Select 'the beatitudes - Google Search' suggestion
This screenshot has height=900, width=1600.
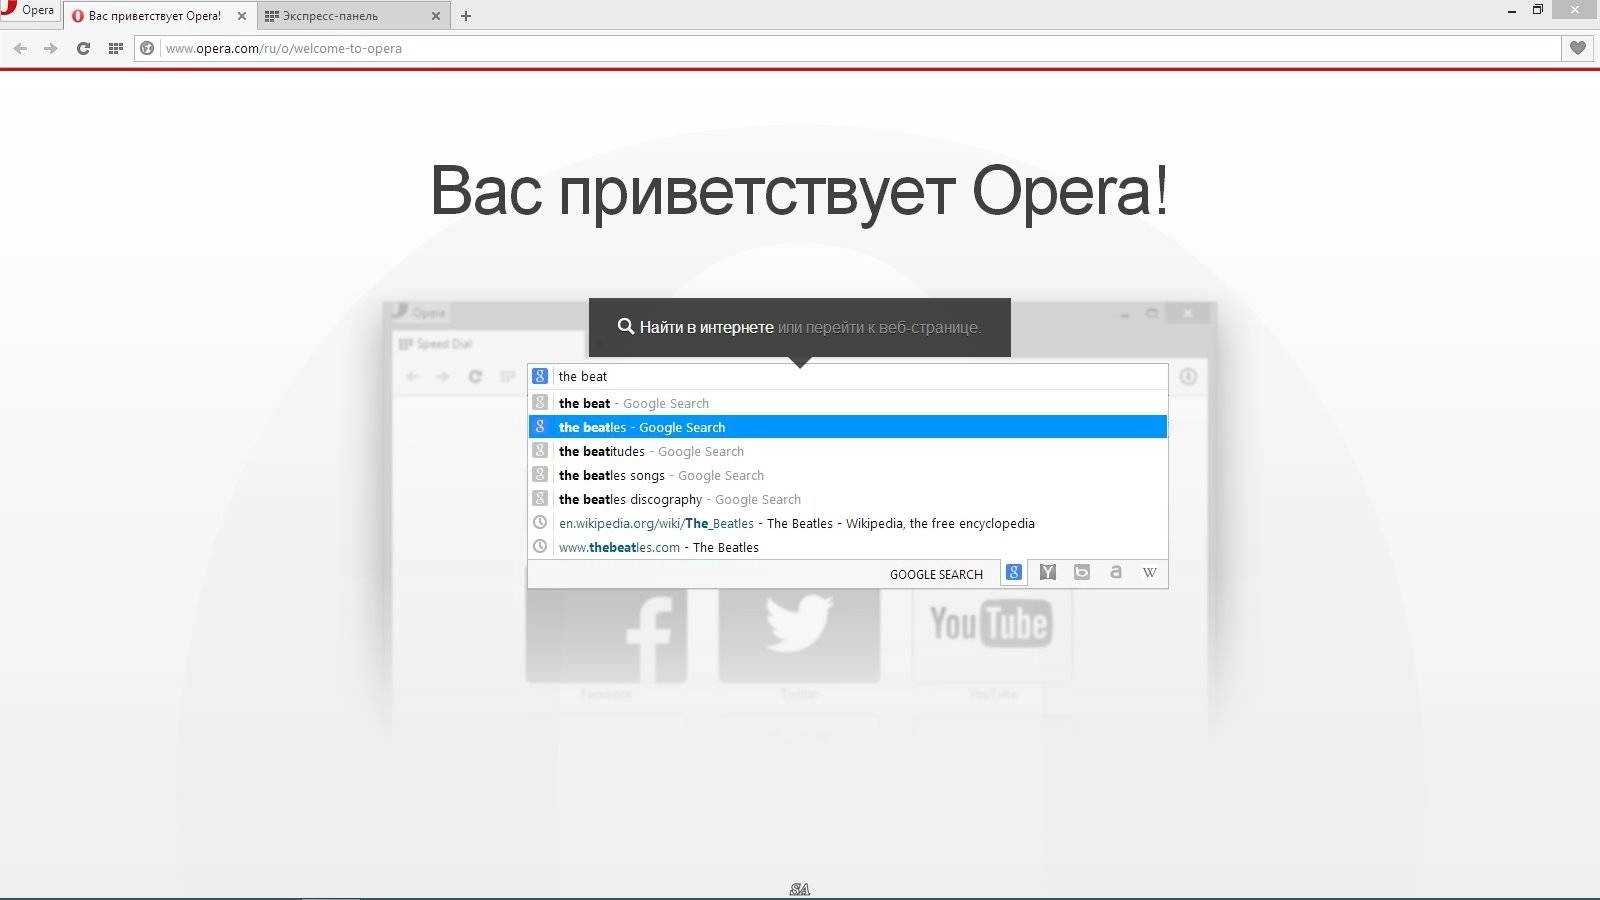847,451
